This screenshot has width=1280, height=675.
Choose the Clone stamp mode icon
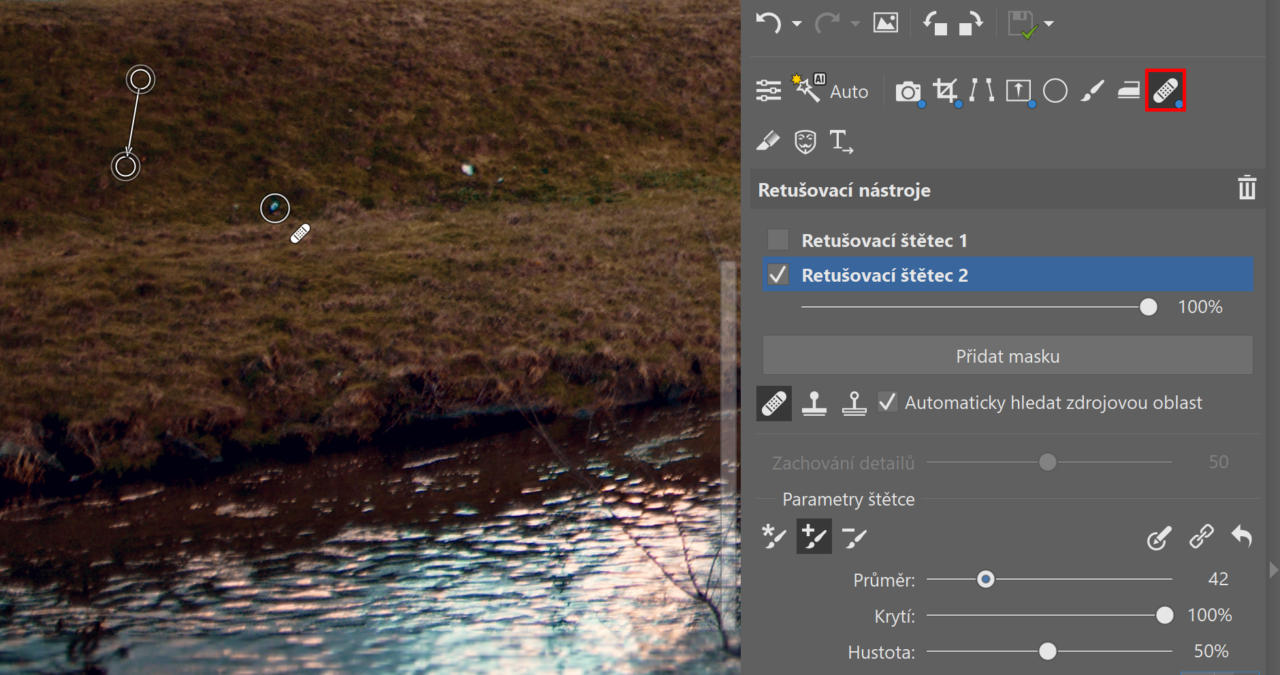814,403
